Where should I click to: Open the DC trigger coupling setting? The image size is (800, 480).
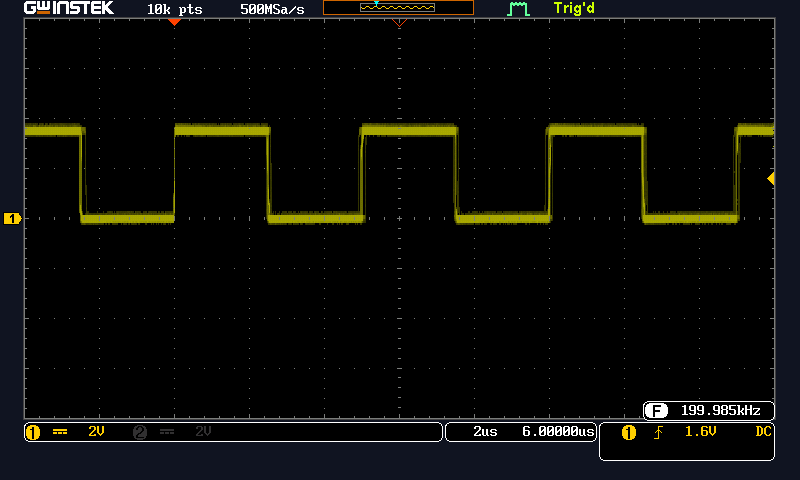(x=763, y=432)
